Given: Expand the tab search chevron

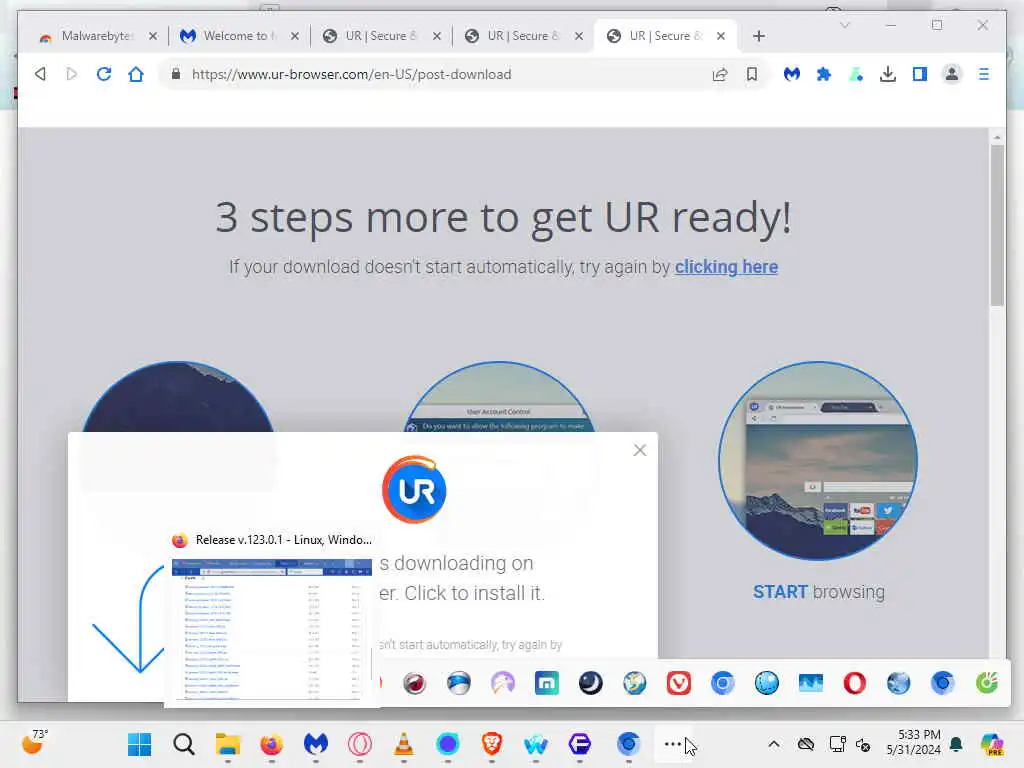Looking at the screenshot, I should click(844, 25).
